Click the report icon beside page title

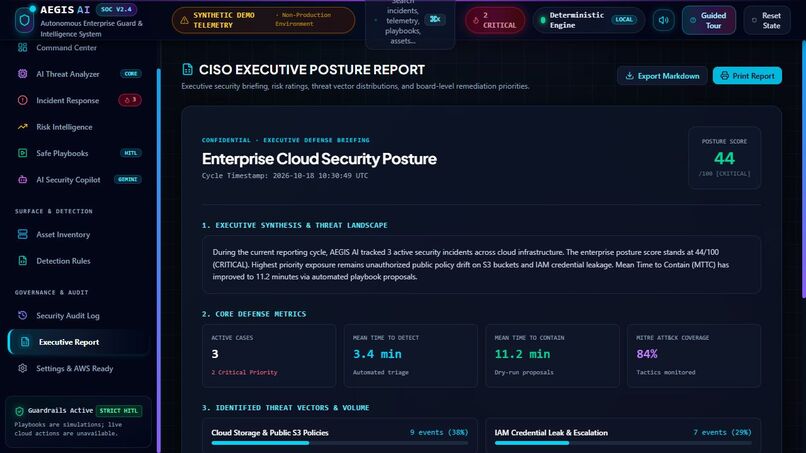(x=188, y=69)
